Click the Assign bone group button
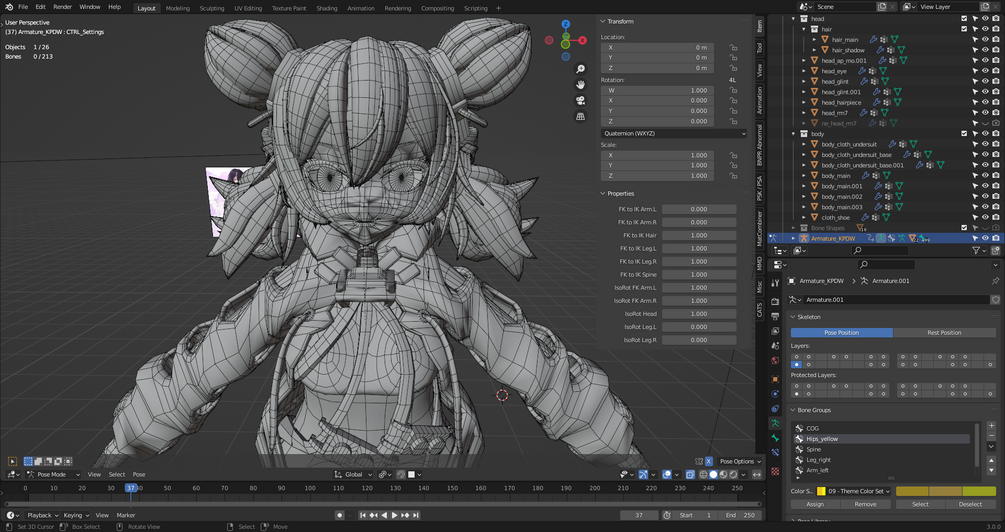 (x=815, y=504)
